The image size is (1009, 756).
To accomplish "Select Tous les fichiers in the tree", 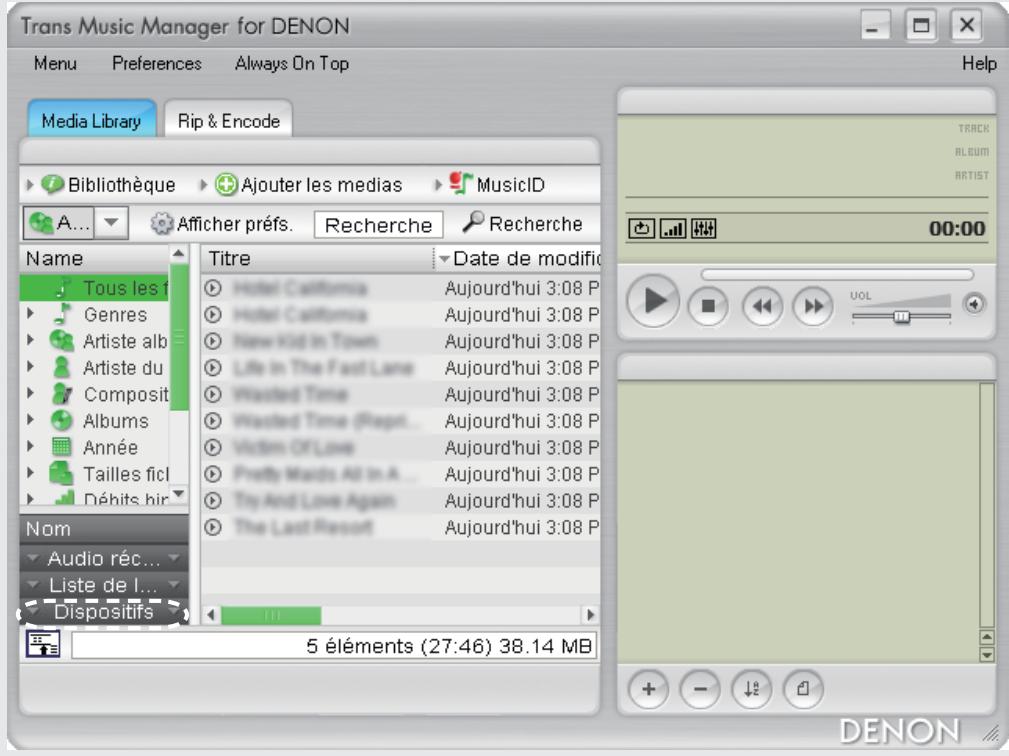I will click(x=95, y=288).
